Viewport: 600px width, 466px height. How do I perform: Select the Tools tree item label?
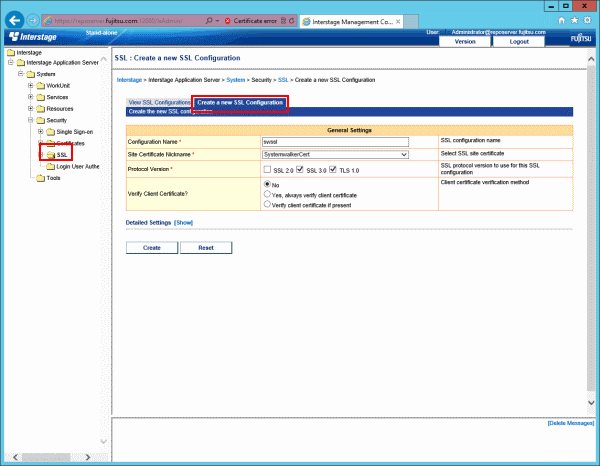(x=53, y=178)
